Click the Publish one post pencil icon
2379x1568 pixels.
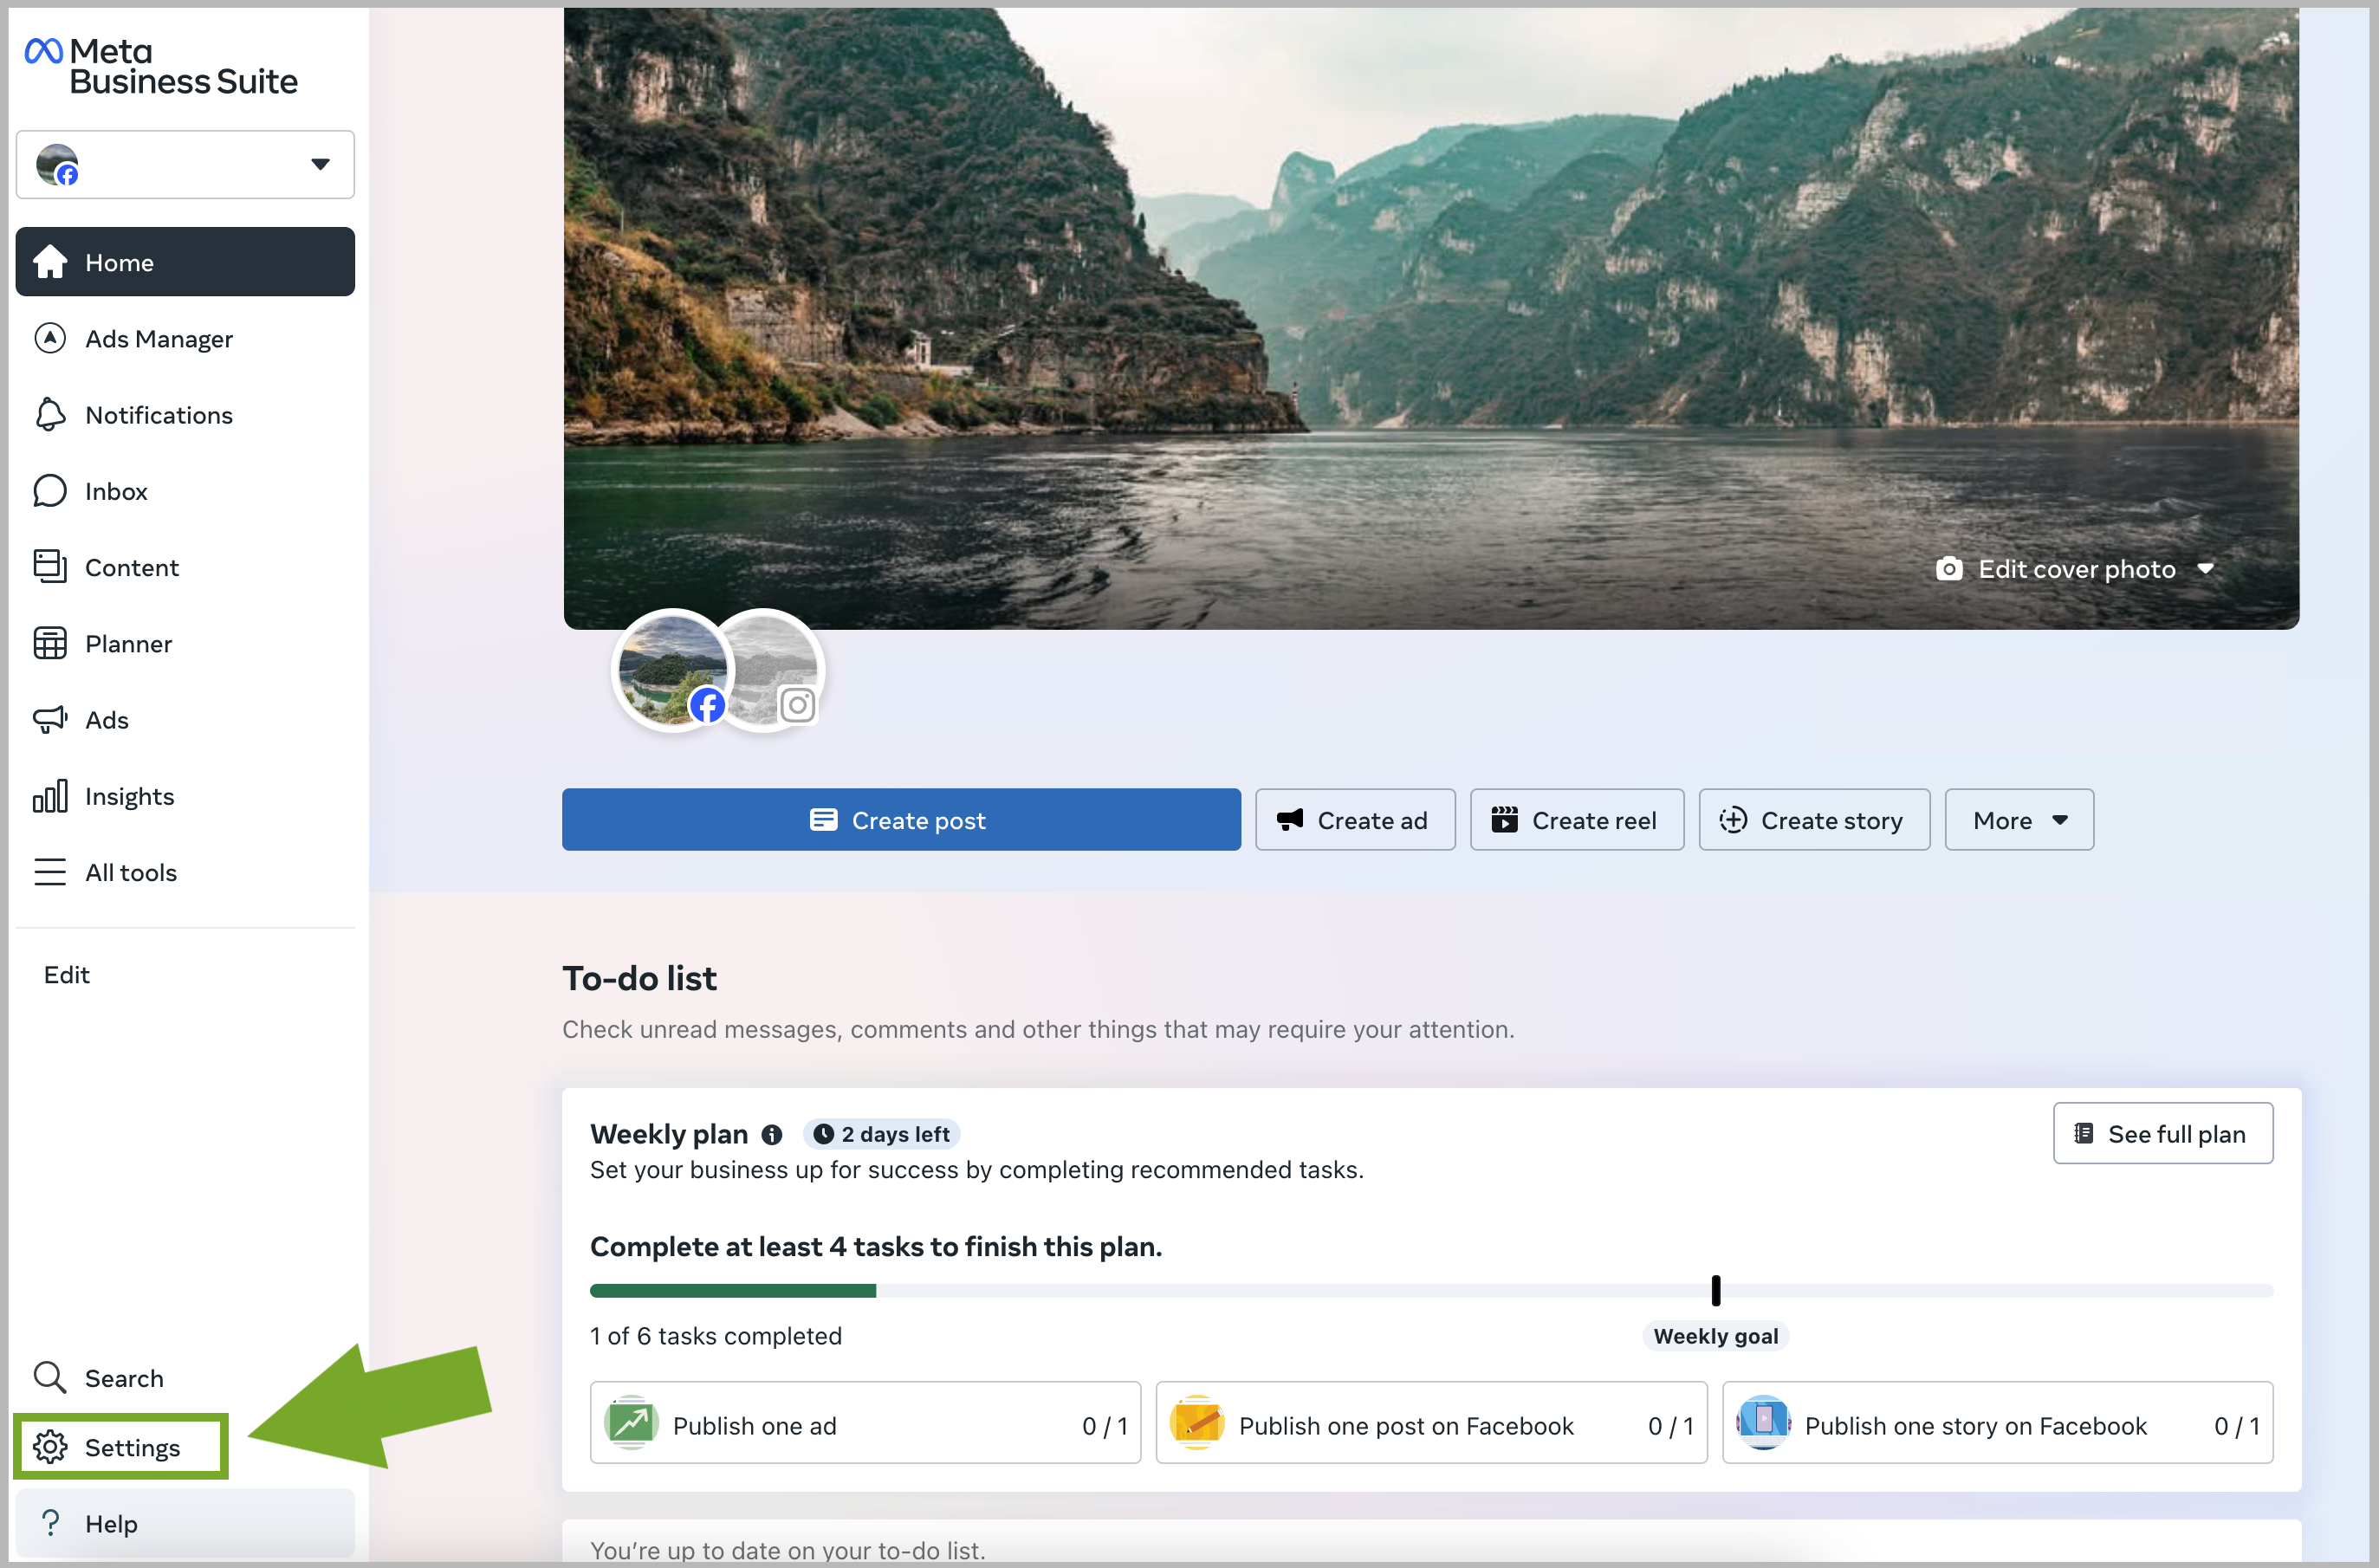coord(1197,1423)
